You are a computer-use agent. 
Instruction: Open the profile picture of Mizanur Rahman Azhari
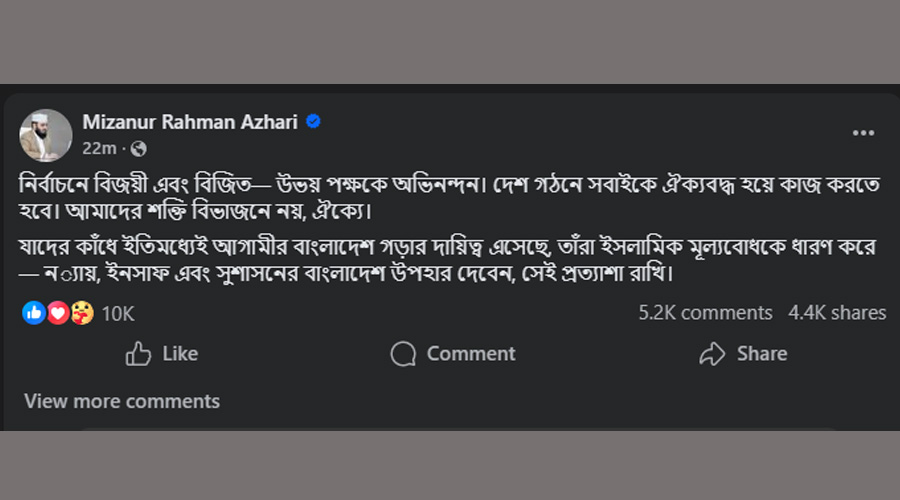point(46,135)
